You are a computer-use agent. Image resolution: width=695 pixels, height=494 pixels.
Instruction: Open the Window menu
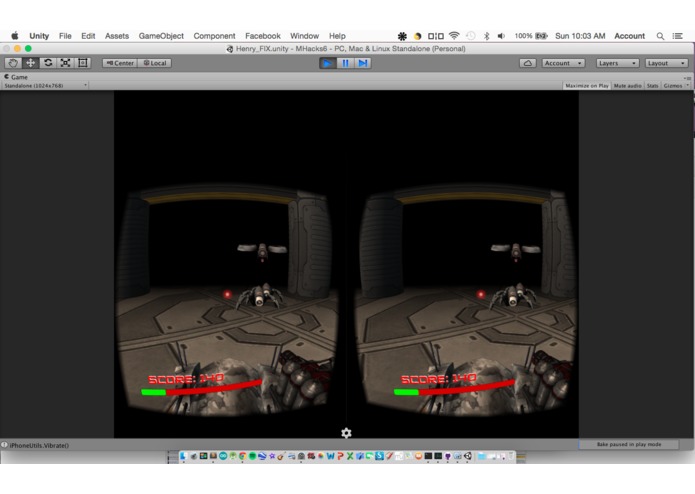coord(305,36)
